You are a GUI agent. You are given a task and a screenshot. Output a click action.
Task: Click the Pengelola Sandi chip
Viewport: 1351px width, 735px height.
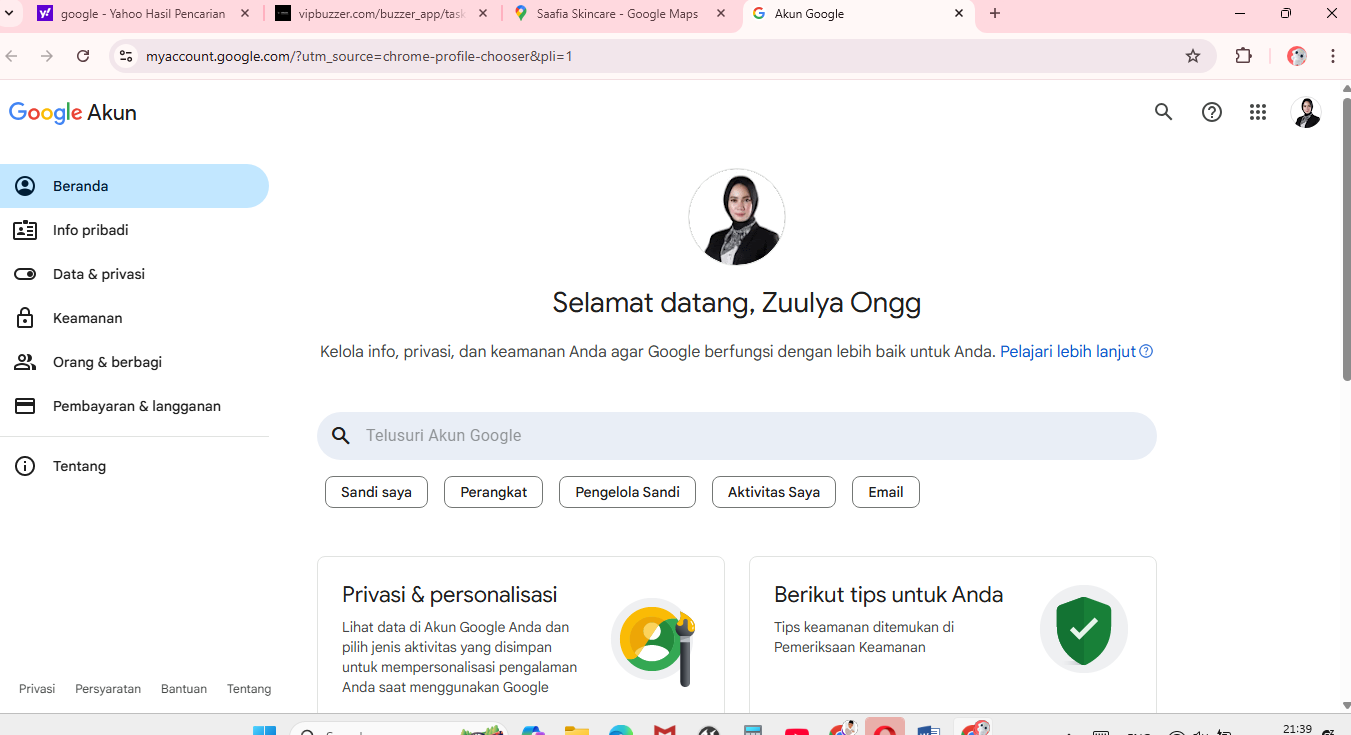point(628,492)
